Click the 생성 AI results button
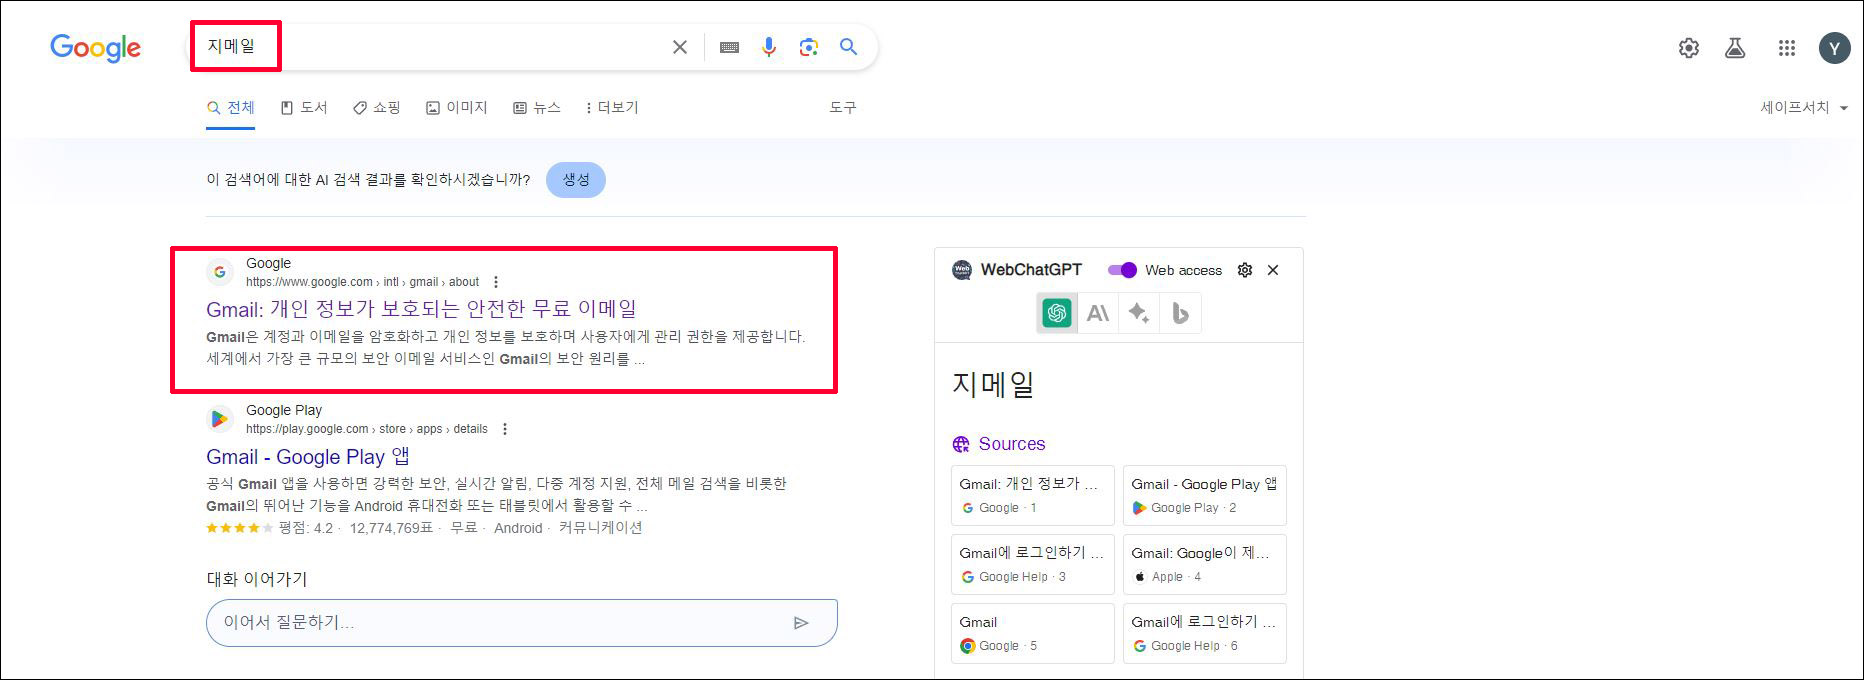Image resolution: width=1864 pixels, height=680 pixels. [x=576, y=180]
